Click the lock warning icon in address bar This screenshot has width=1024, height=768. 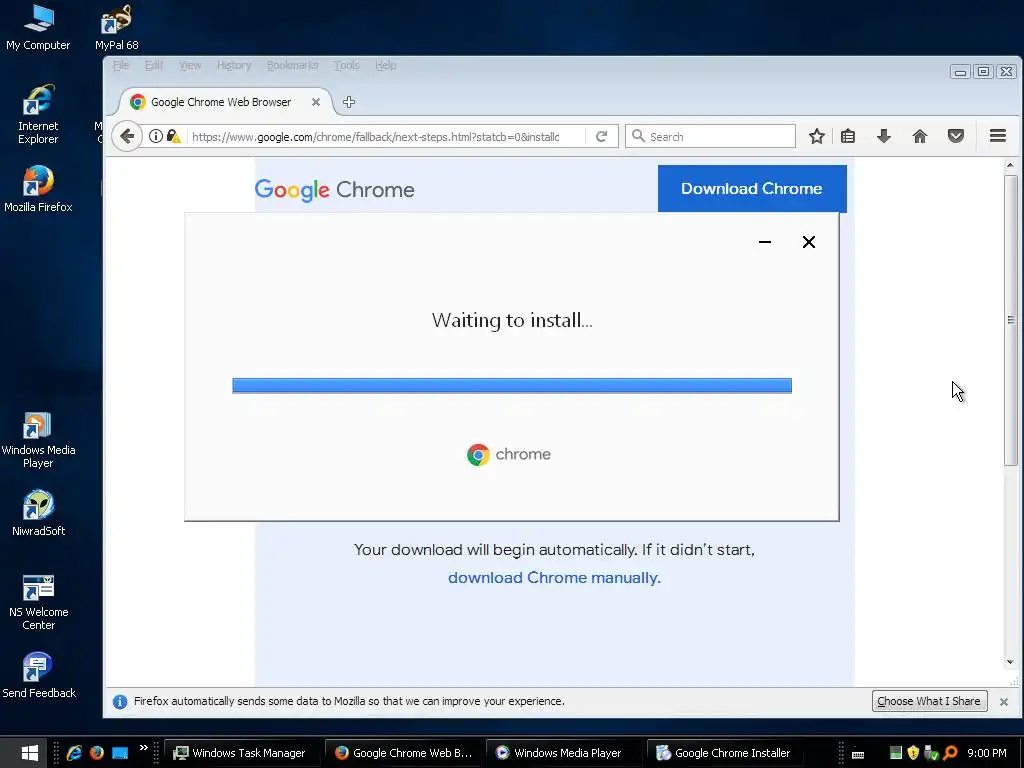pos(173,136)
